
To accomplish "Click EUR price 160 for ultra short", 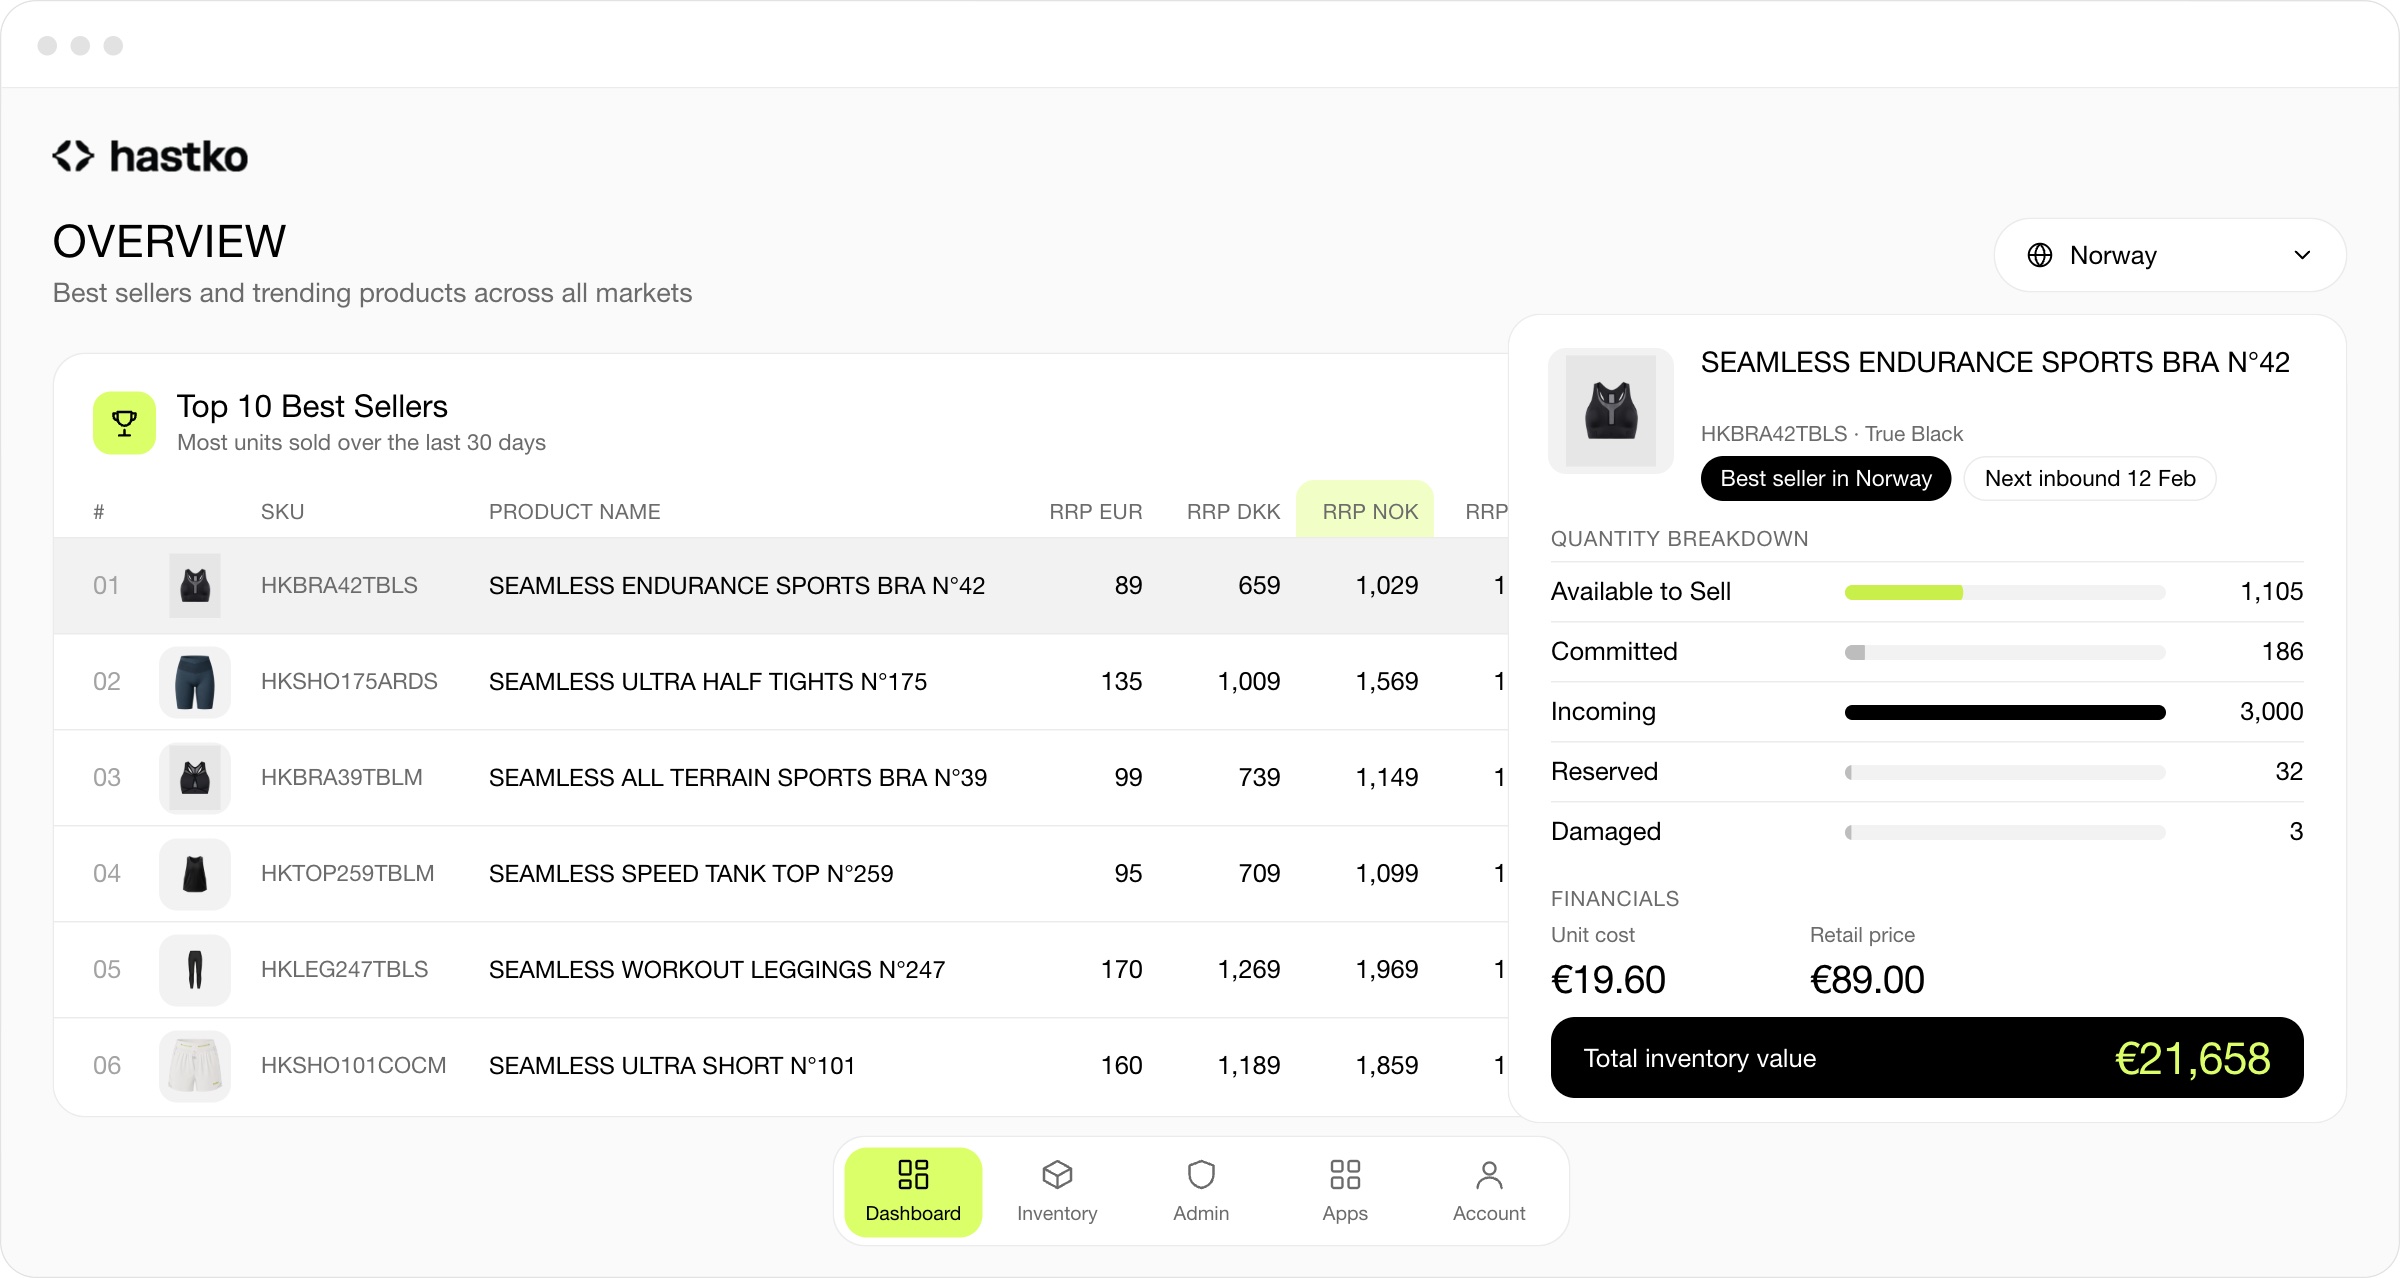I will 1121,1065.
